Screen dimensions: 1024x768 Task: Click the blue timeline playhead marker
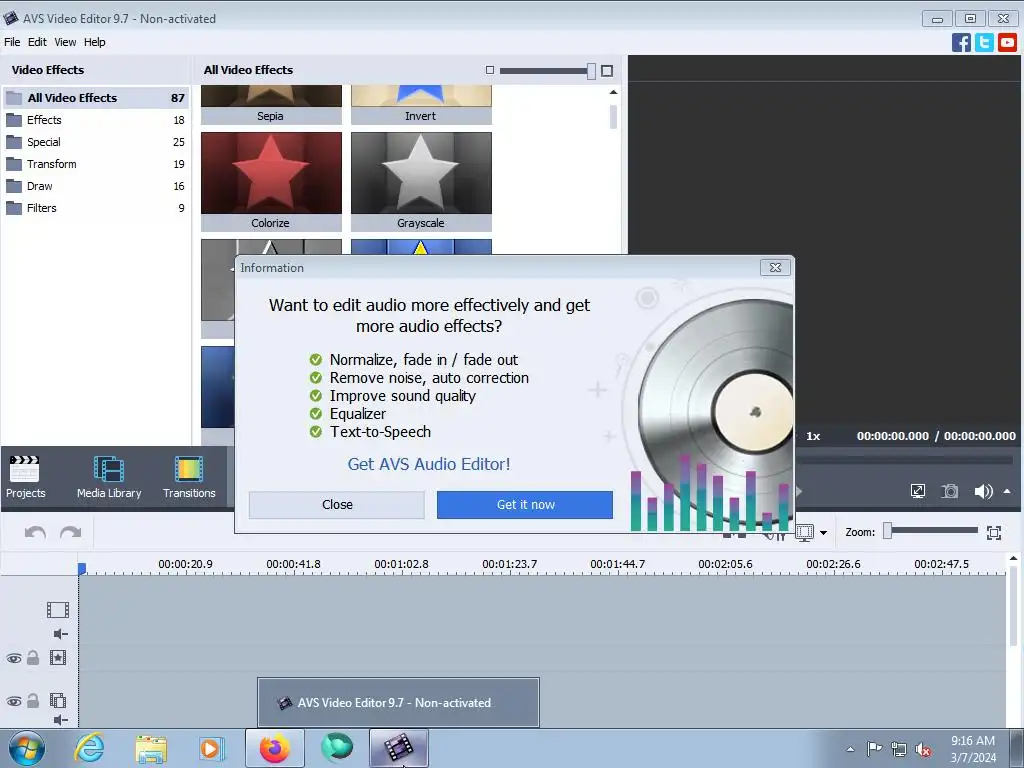click(82, 569)
